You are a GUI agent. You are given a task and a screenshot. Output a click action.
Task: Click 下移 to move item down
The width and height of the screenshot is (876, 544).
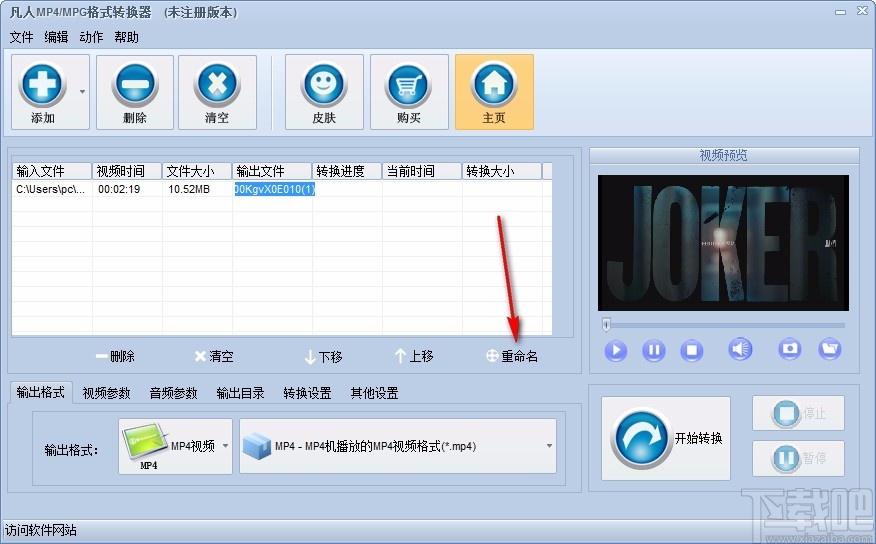point(323,356)
